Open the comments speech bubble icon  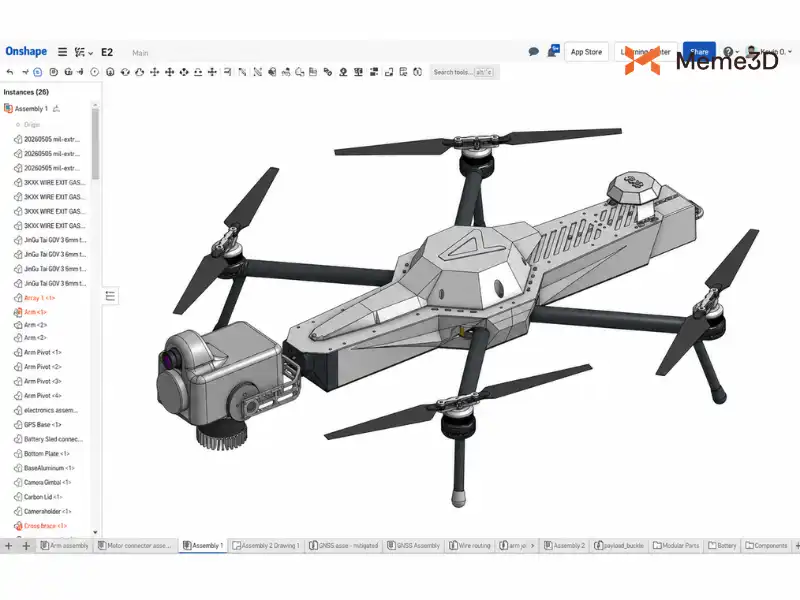click(x=533, y=52)
